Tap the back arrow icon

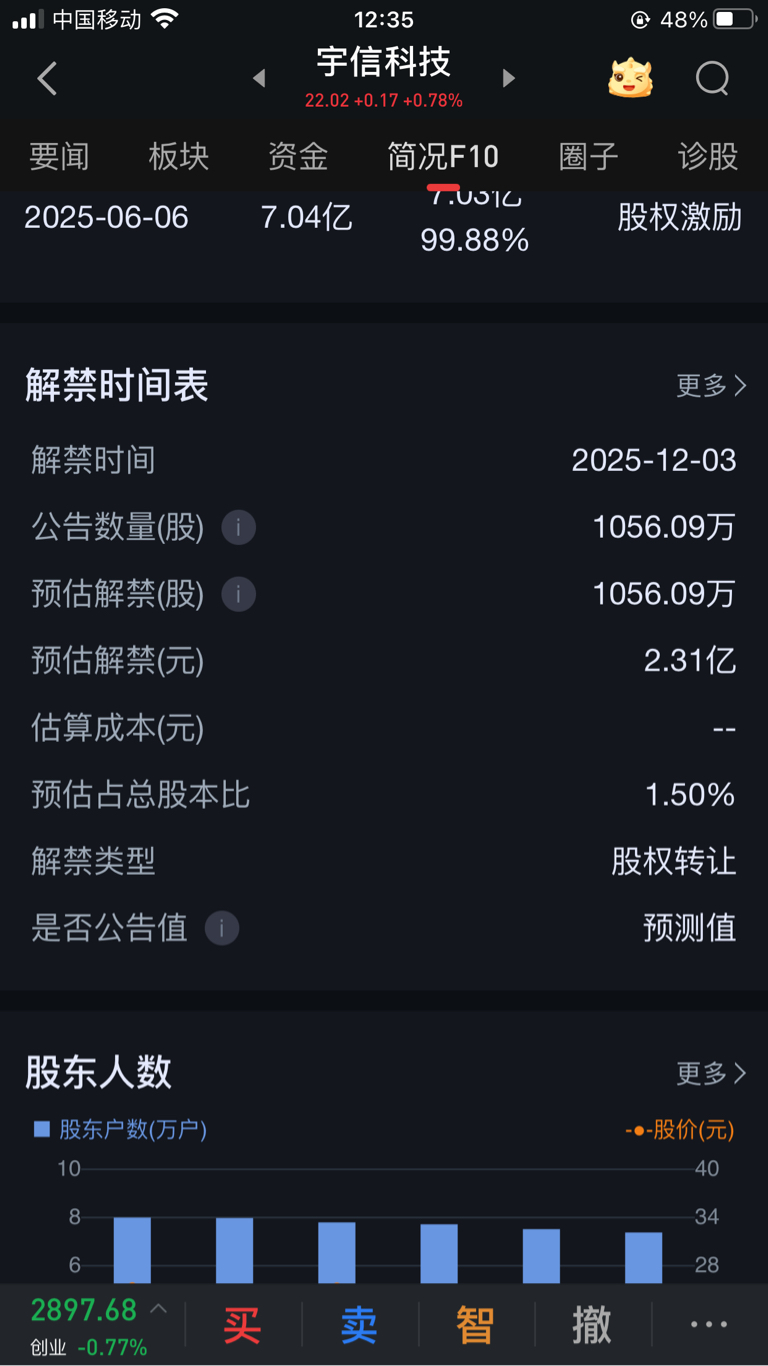tap(47, 78)
